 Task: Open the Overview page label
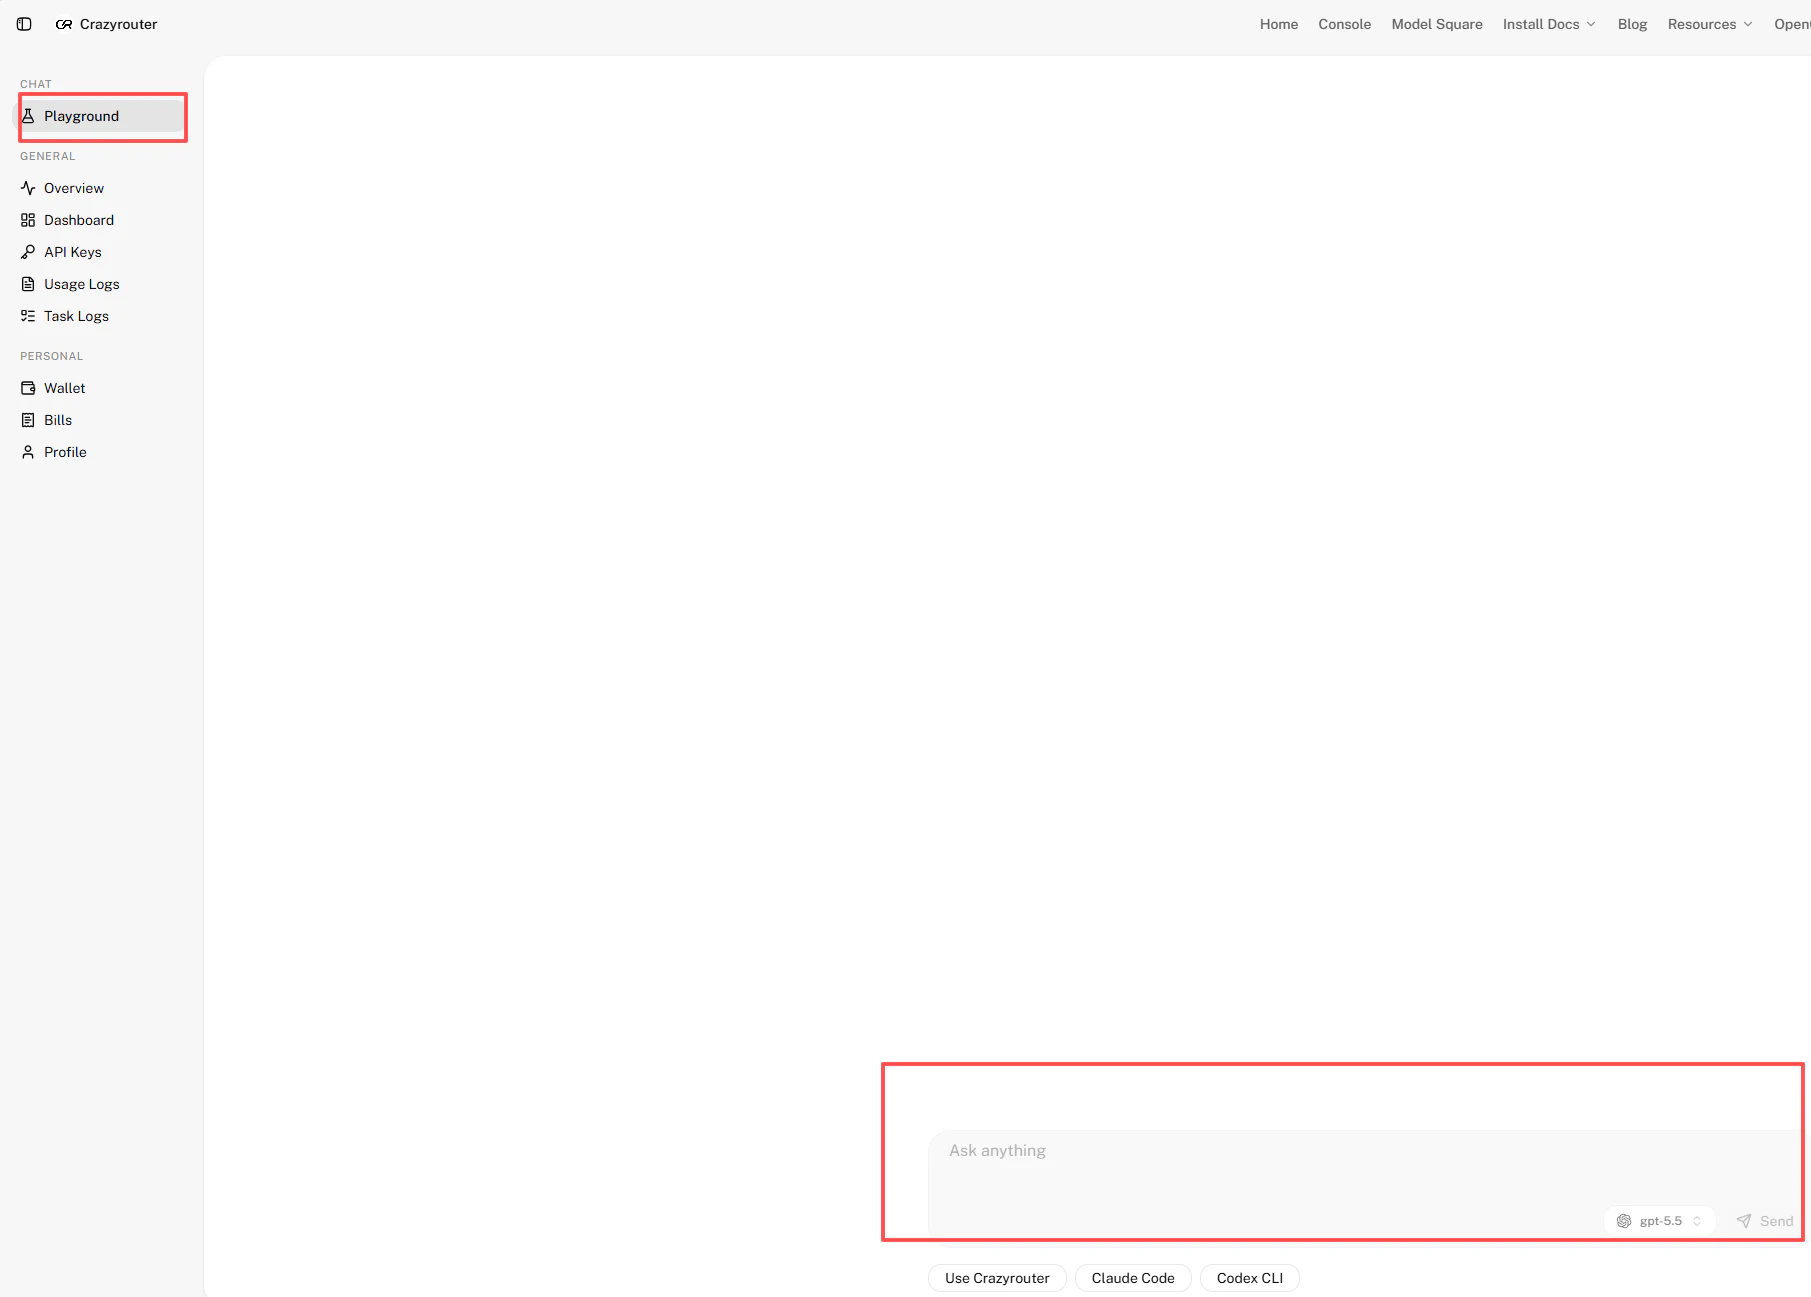pos(74,188)
